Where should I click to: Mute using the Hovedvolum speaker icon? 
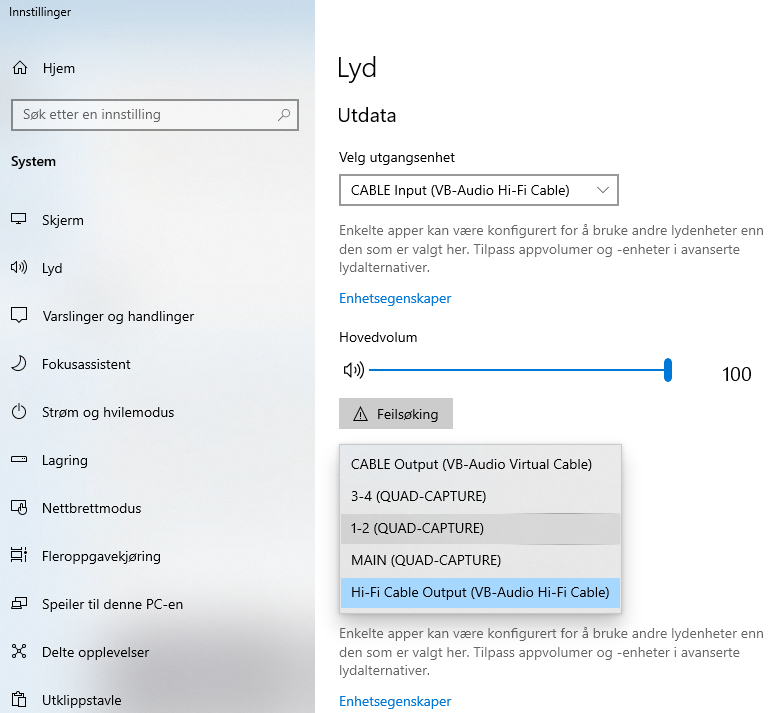pyautogui.click(x=353, y=371)
